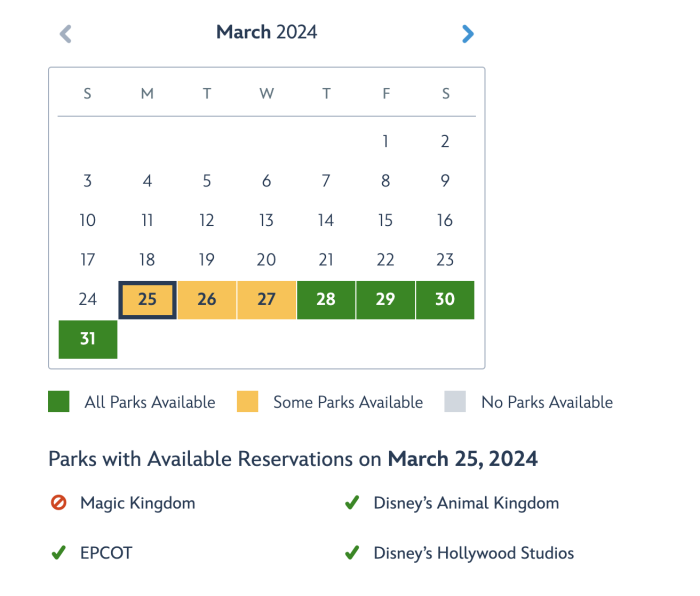Click the Magic Kingdom park label
The image size is (700, 596).
[x=137, y=504]
